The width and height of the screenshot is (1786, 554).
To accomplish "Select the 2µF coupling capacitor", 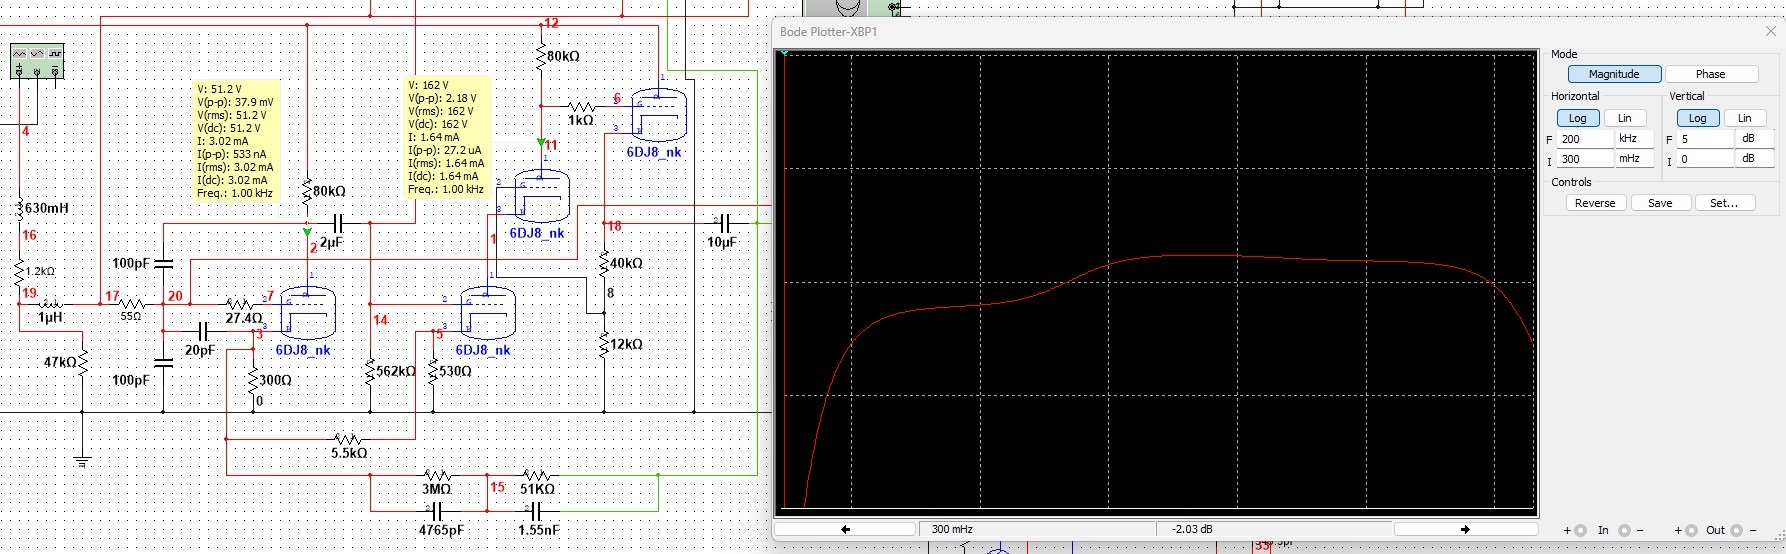I will pos(337,223).
